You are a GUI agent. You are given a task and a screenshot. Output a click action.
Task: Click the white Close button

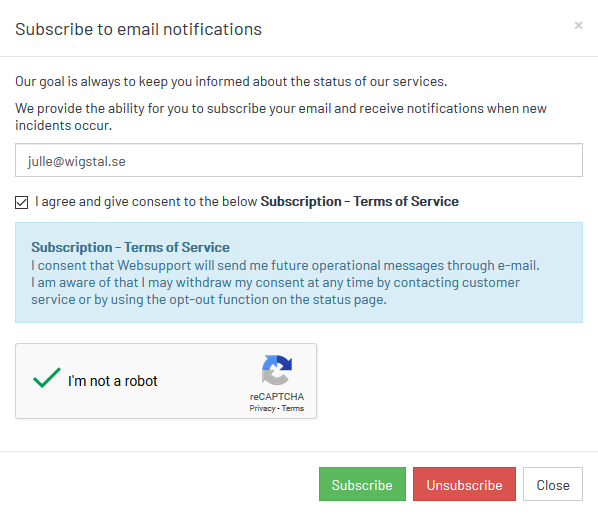553,484
